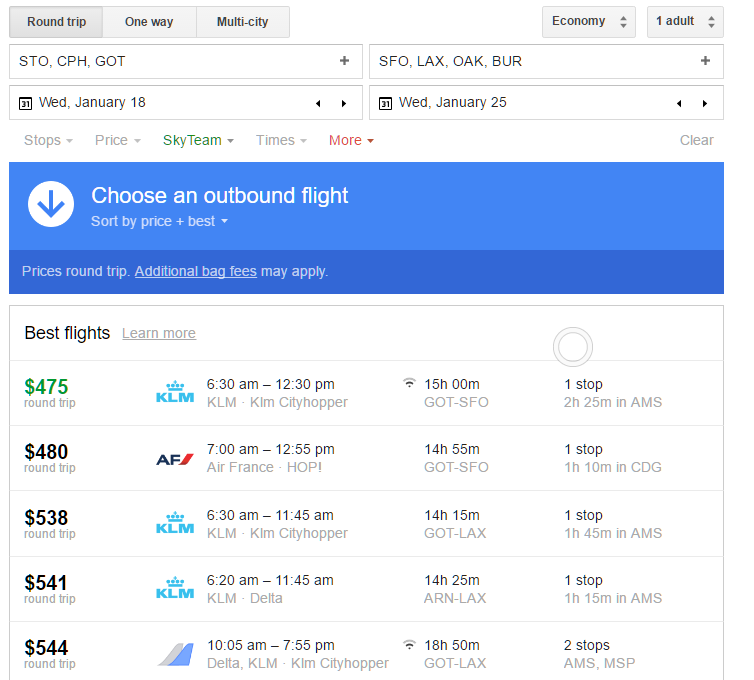The height and width of the screenshot is (680, 754).
Task: Open the Learn more link for Best flights
Action: (x=159, y=333)
